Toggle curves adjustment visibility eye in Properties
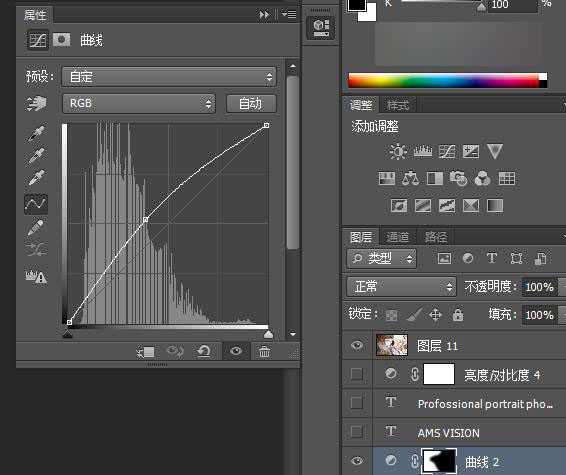 235,351
